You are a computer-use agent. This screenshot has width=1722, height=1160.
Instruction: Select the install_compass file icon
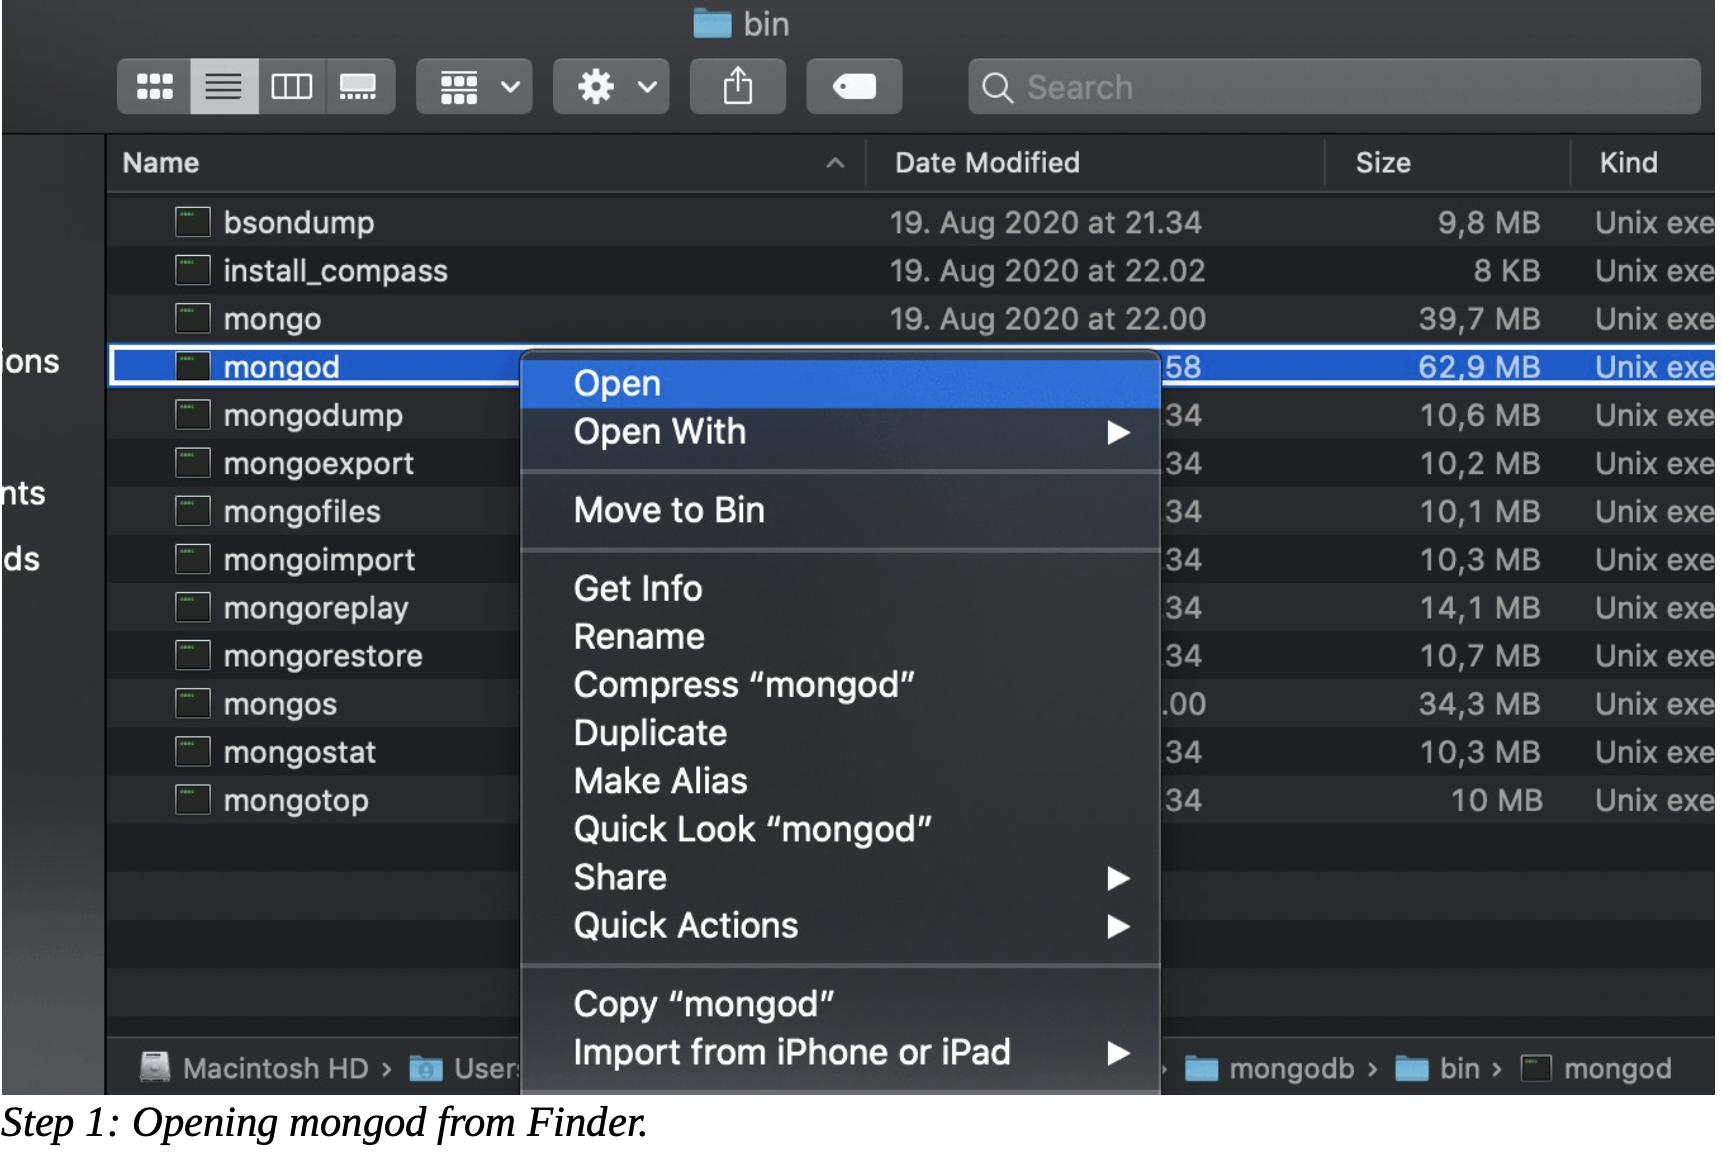[193, 270]
